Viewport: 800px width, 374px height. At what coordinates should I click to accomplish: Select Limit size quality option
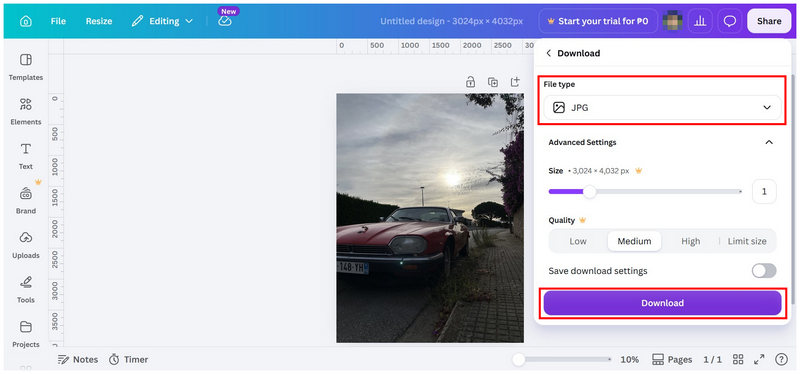747,241
